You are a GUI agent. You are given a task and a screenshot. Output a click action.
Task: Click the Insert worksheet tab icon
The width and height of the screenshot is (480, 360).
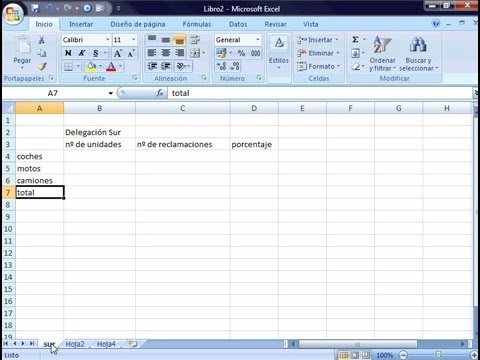click(133, 343)
